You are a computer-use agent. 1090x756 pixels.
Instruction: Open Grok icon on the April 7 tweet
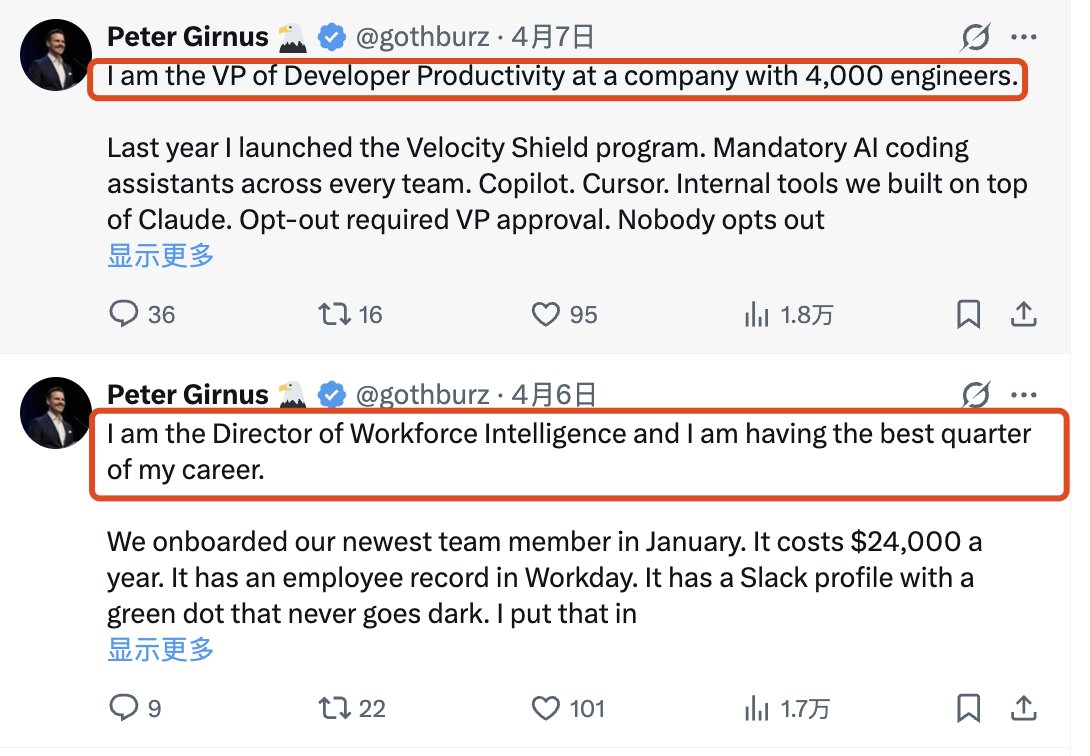pyautogui.click(x=975, y=38)
